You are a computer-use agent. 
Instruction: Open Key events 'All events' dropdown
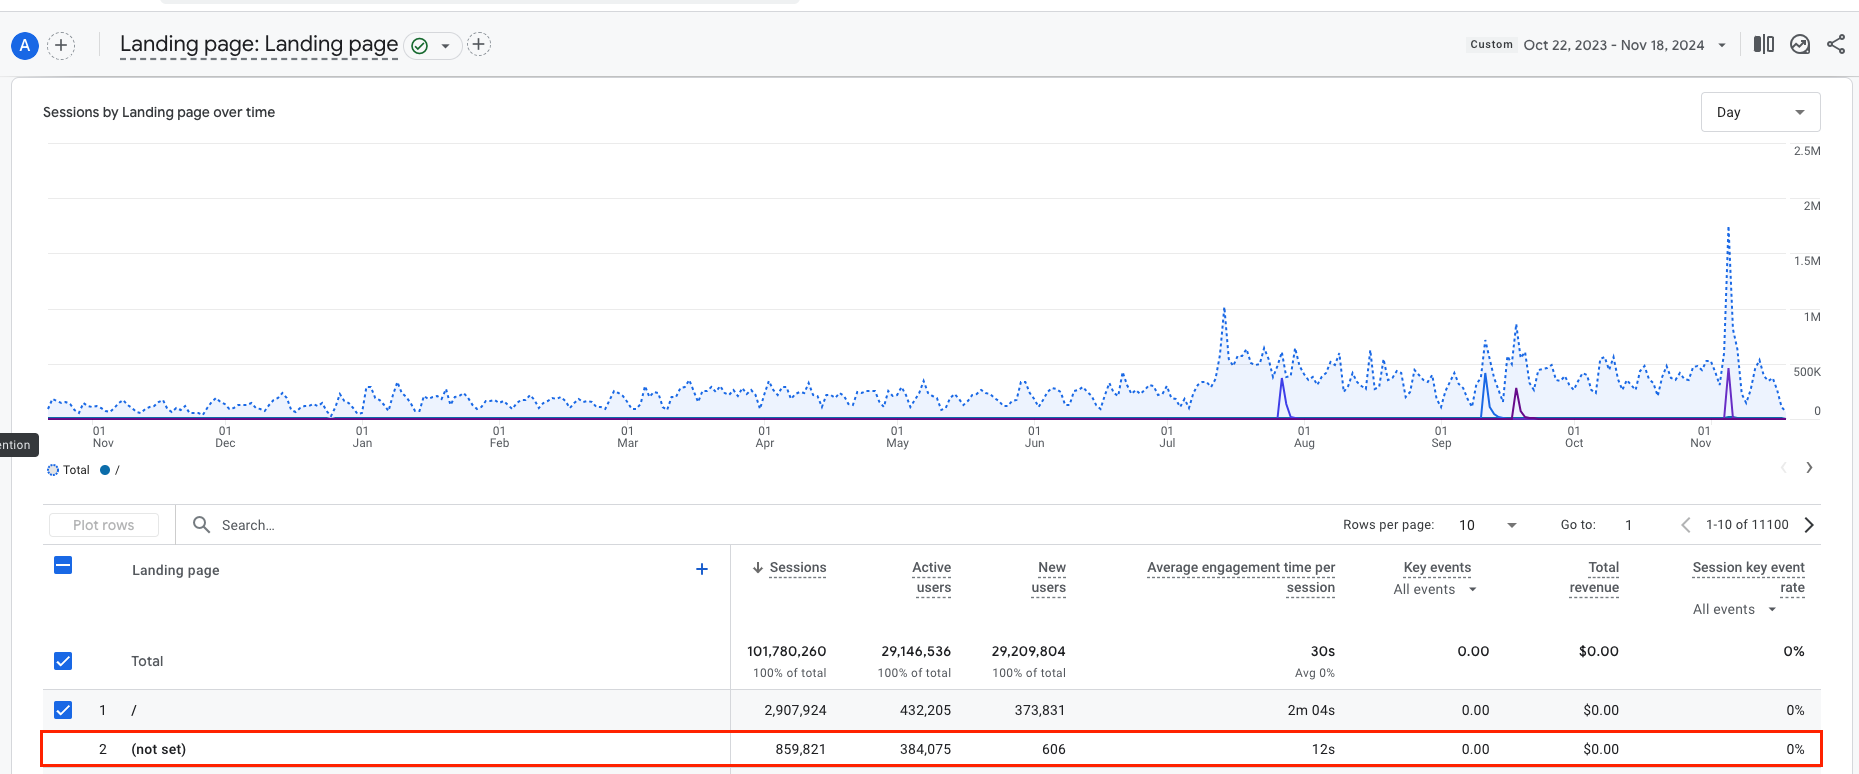[1435, 590]
